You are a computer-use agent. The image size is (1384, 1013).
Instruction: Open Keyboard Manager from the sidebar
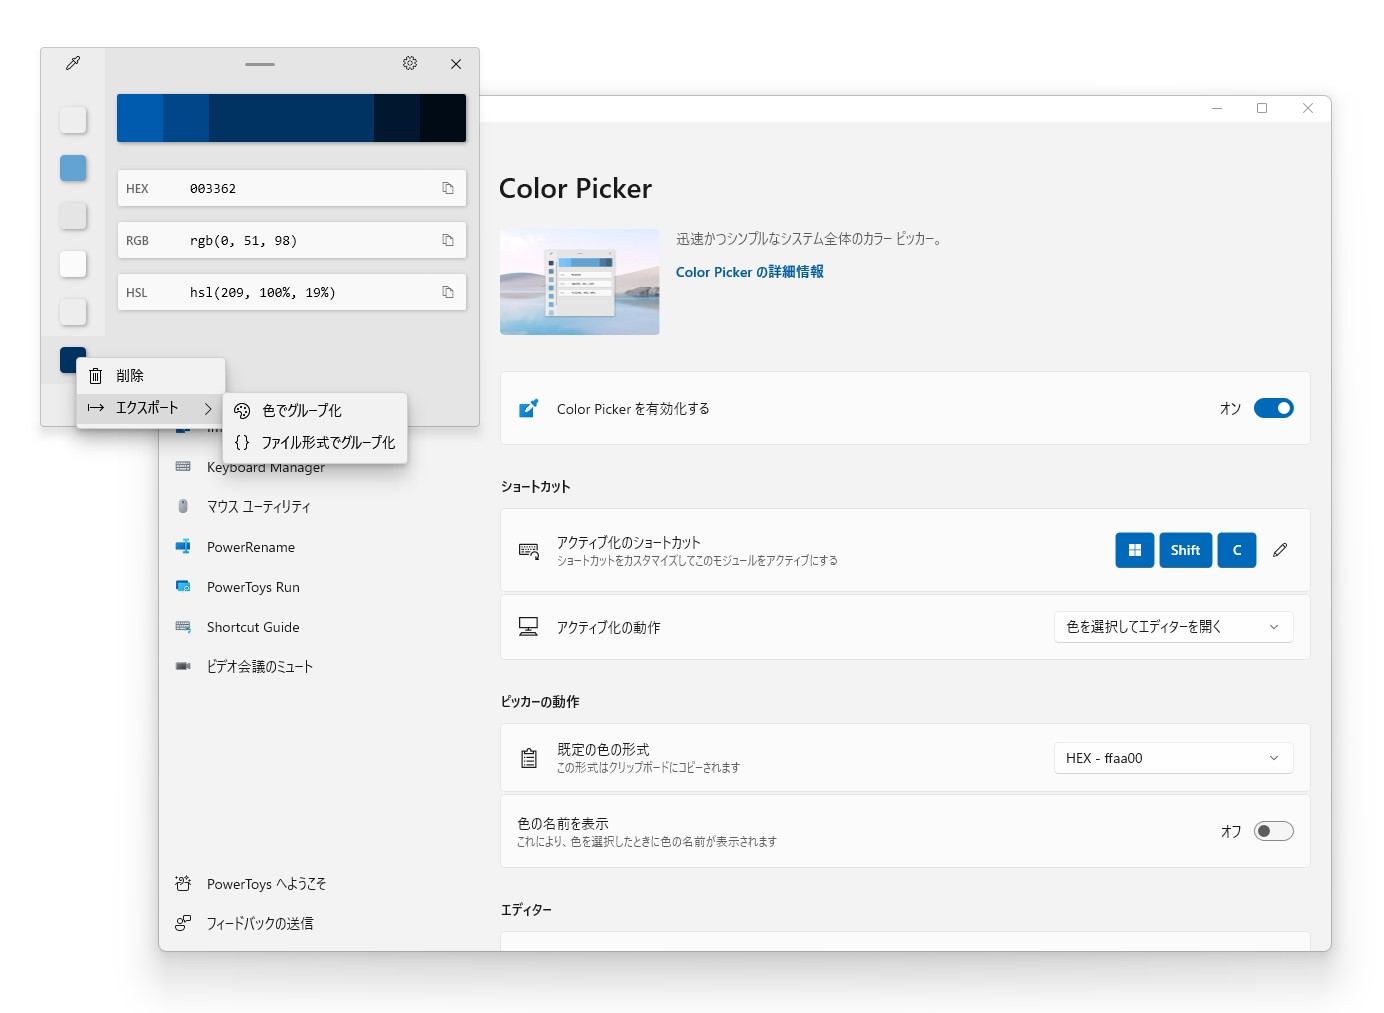pyautogui.click(x=265, y=467)
